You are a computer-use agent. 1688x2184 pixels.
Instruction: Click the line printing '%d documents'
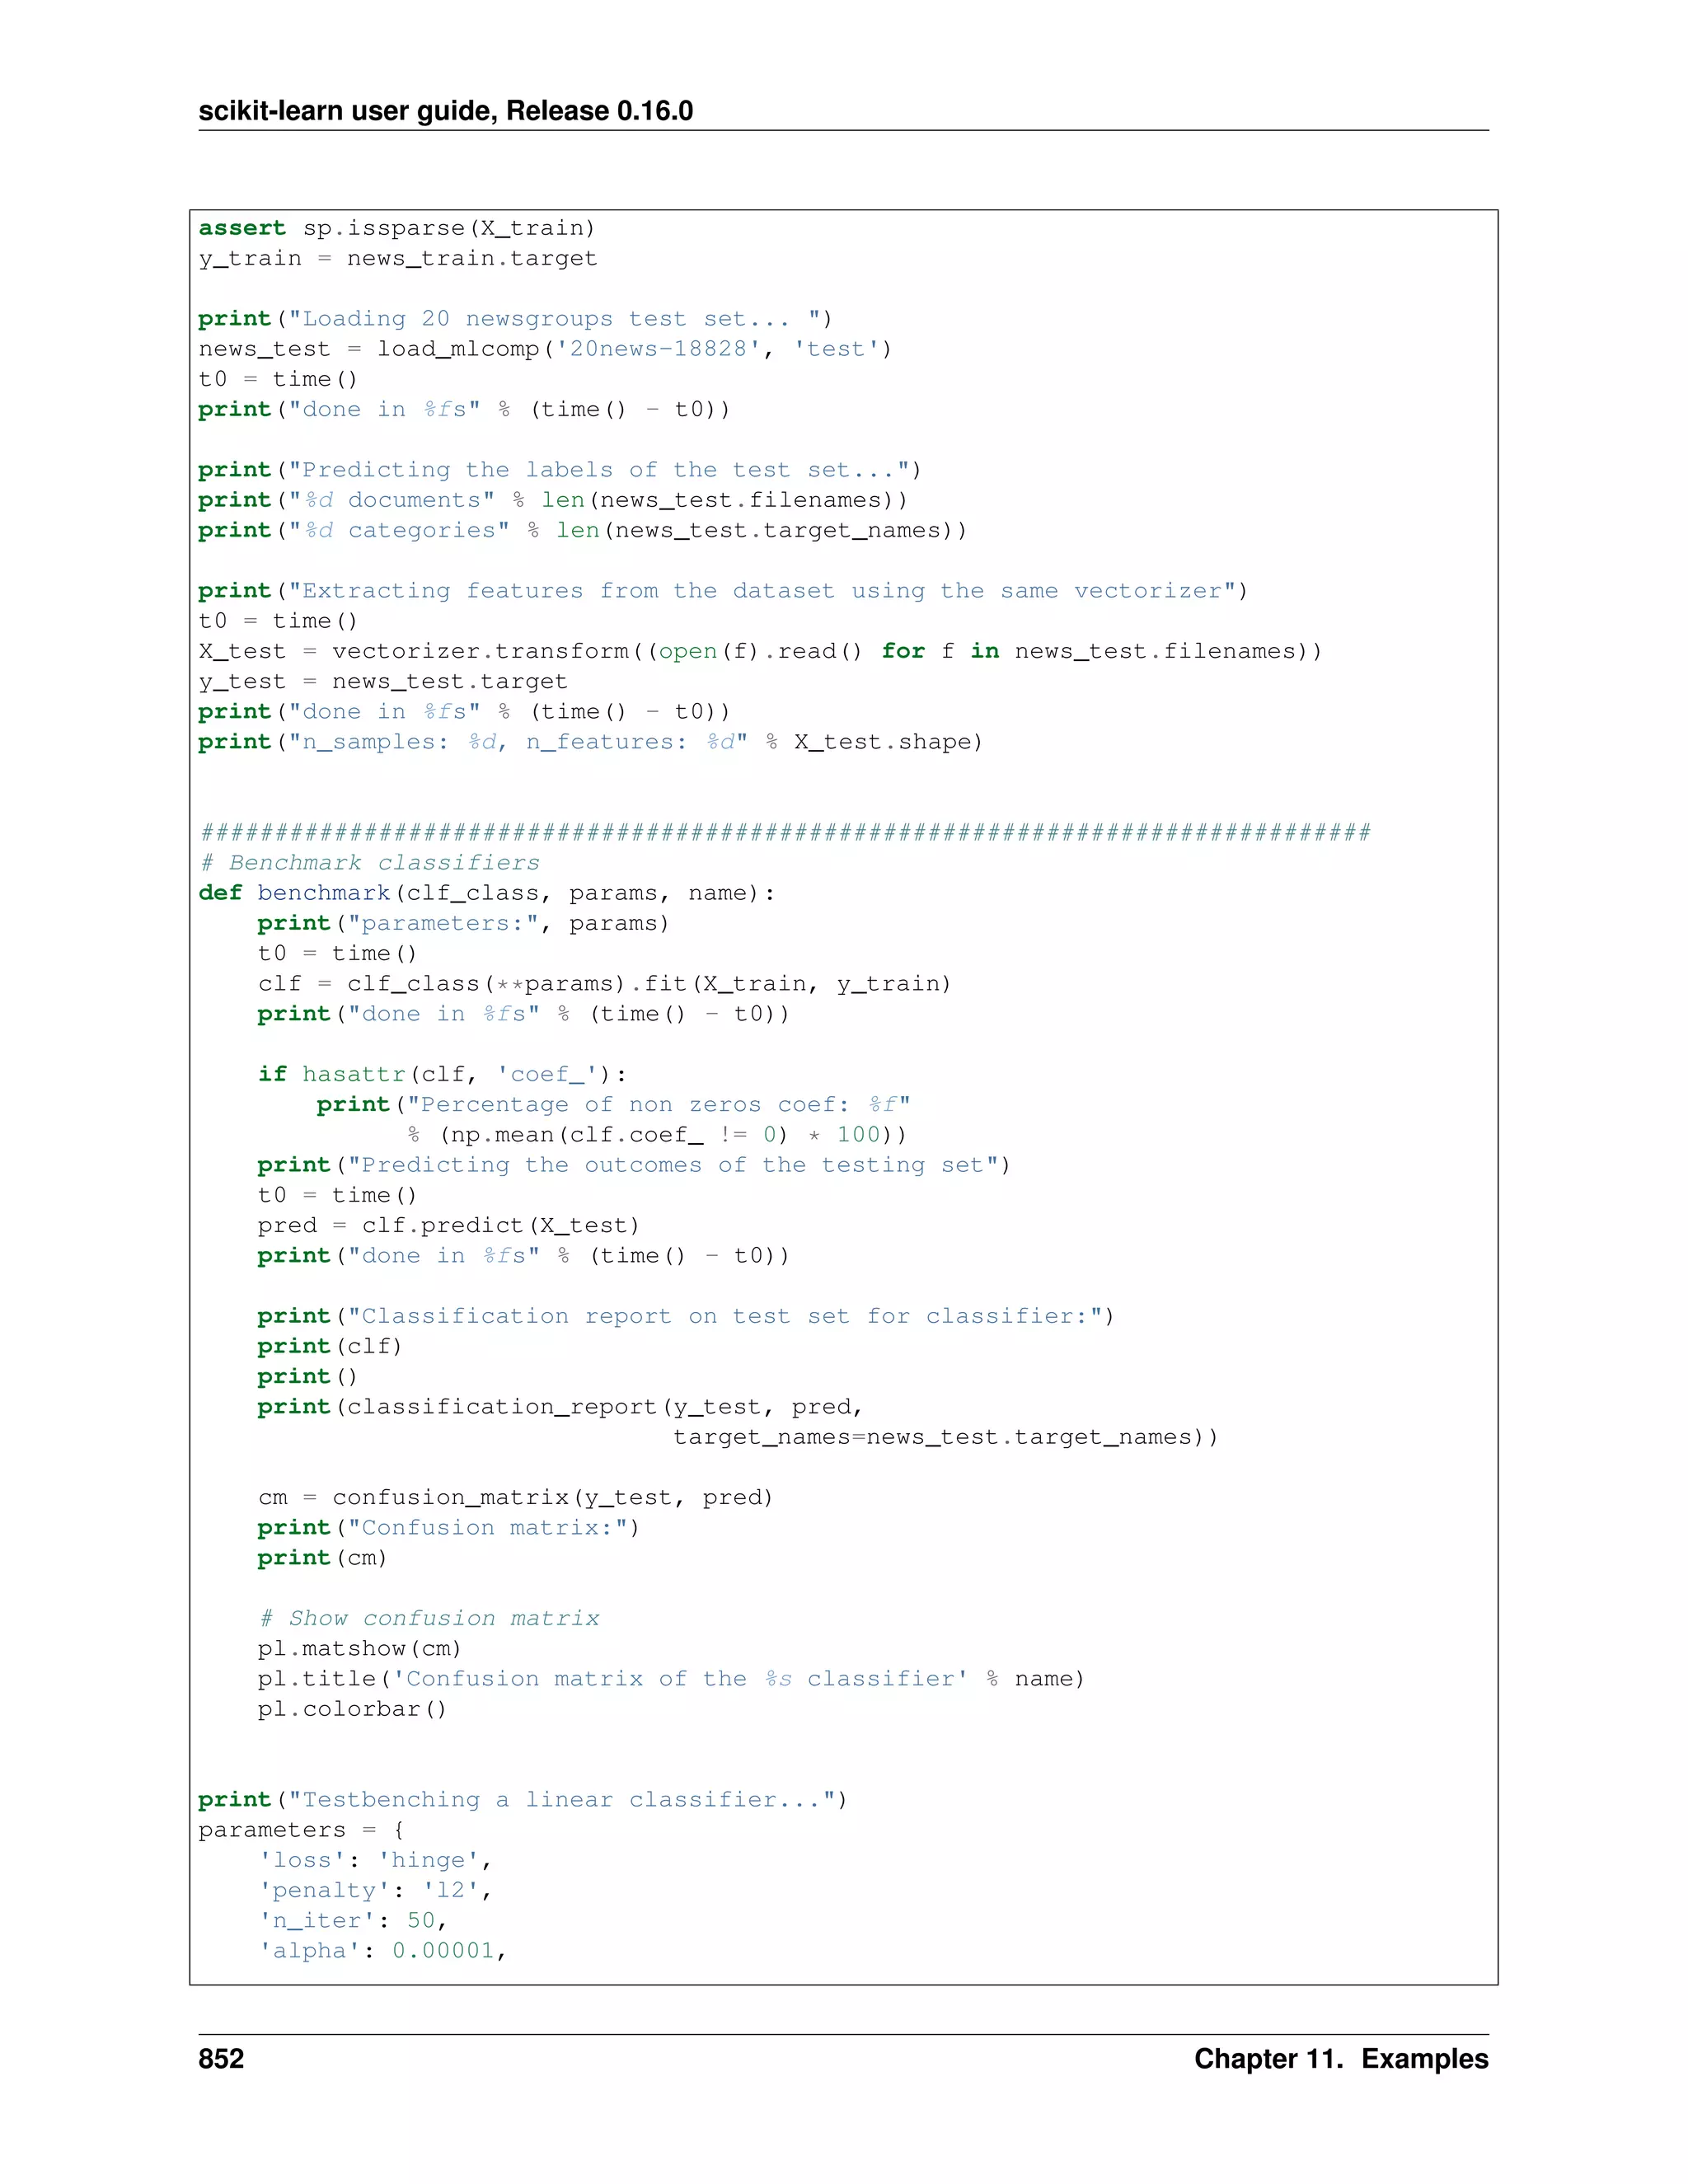tap(553, 500)
